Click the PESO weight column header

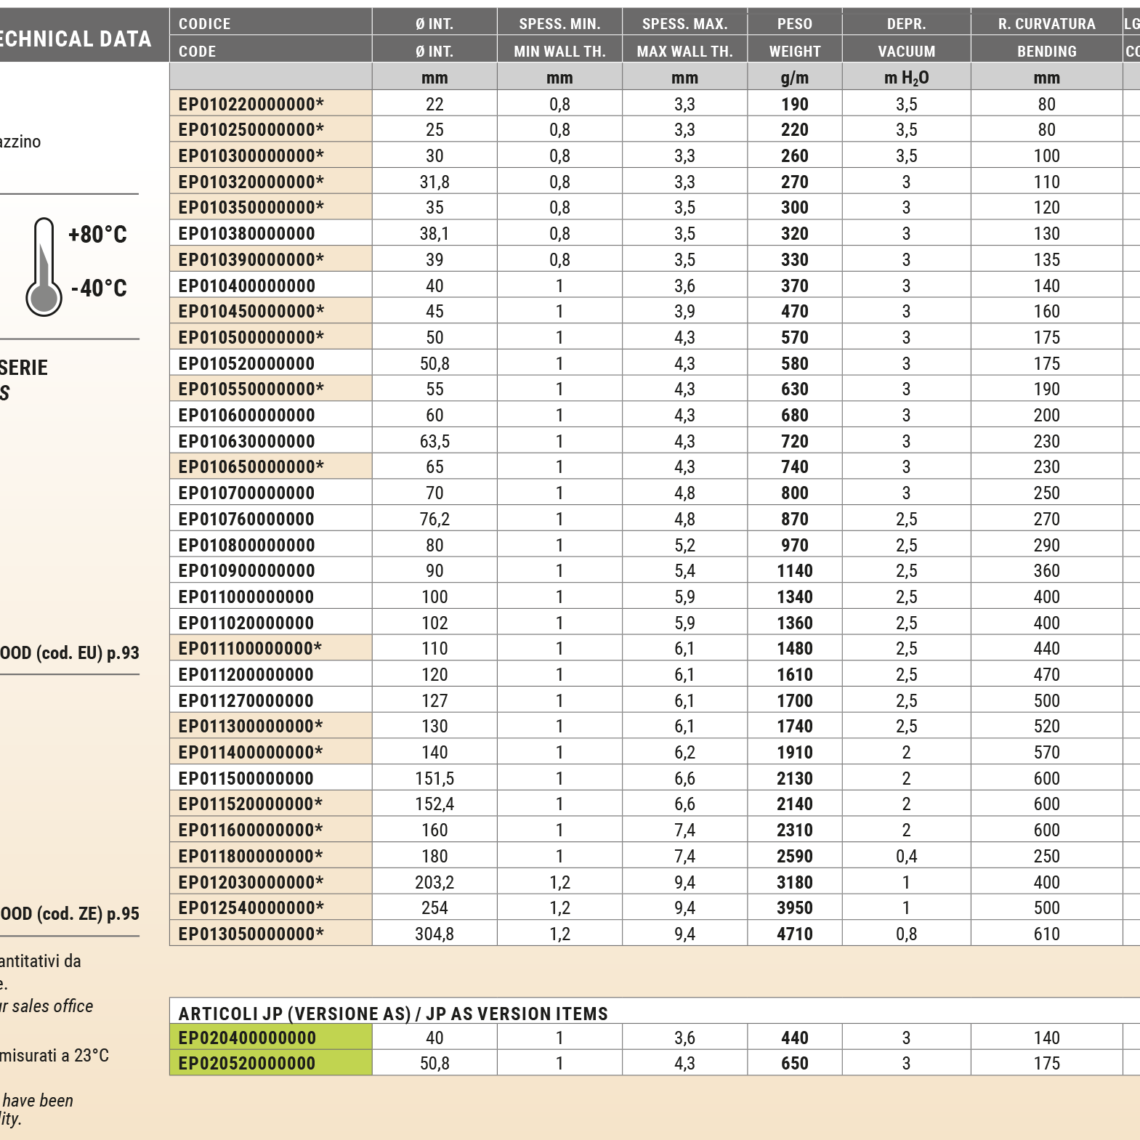[x=794, y=23]
